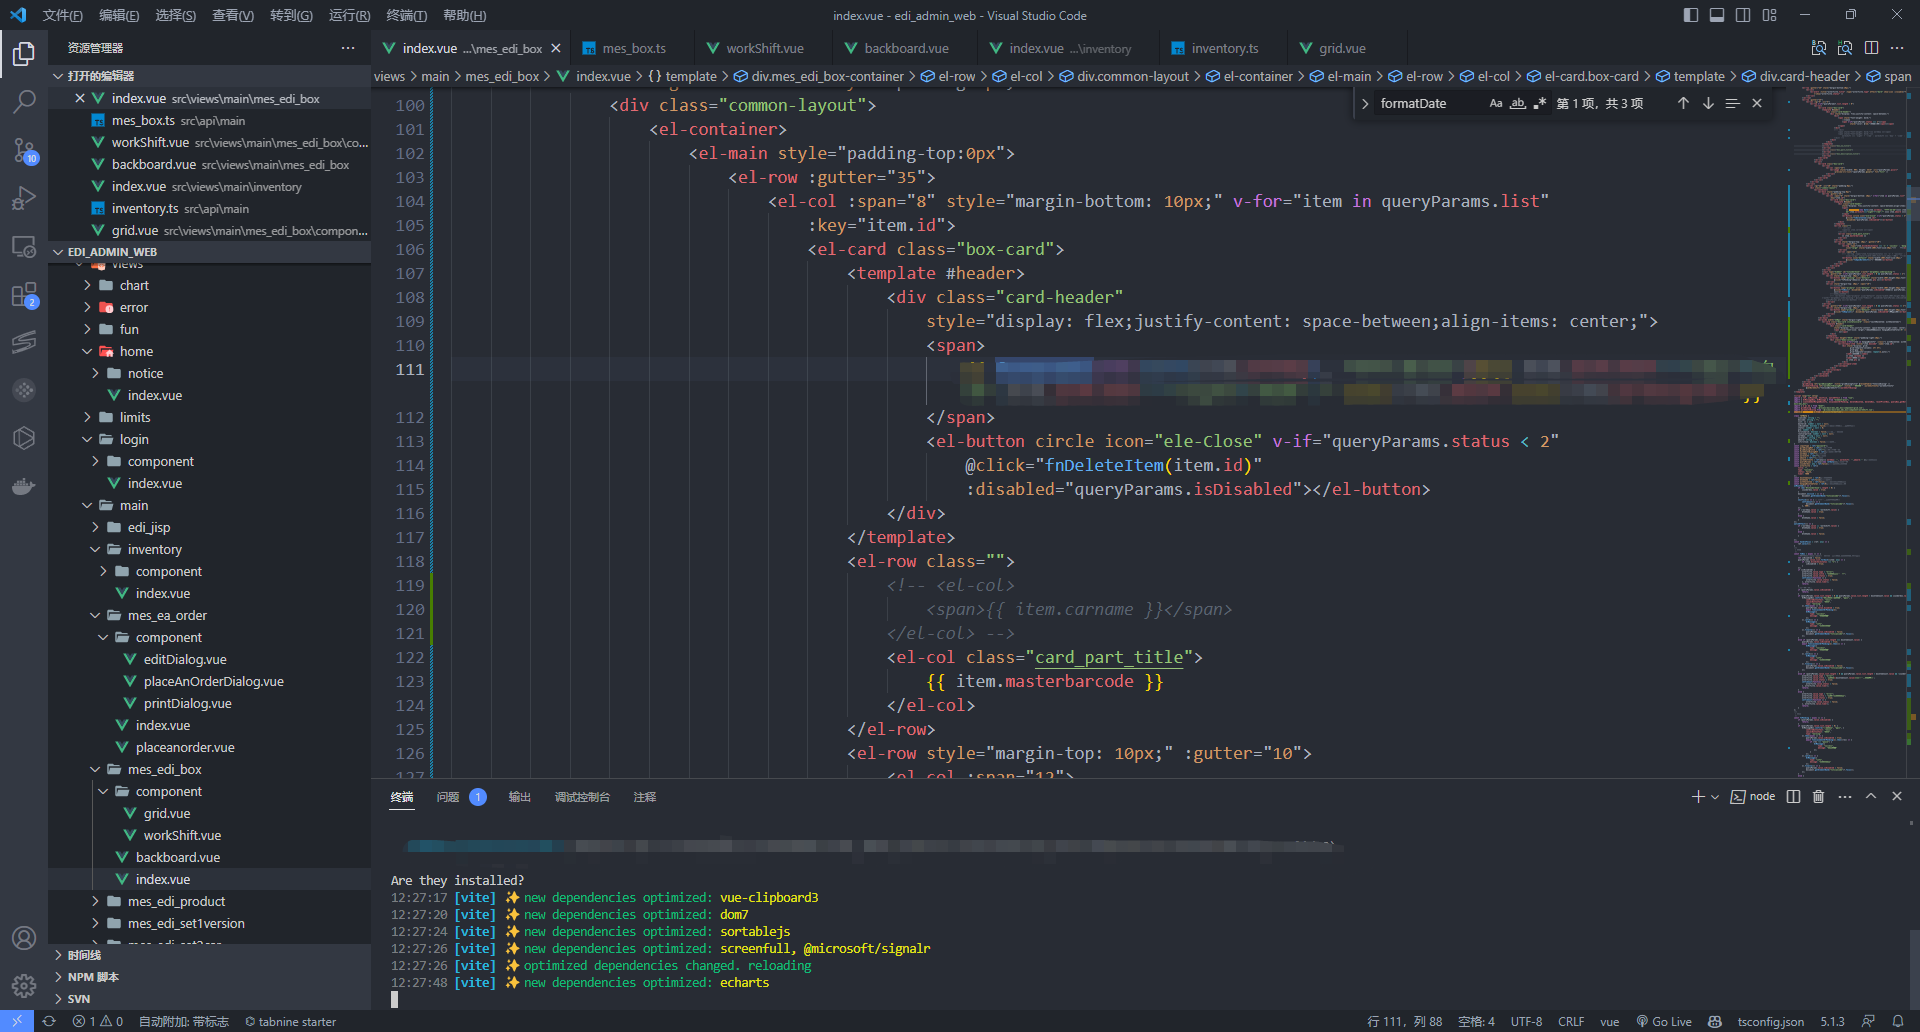Expand the 时间线 section
This screenshot has width=1920, height=1032.
click(210, 955)
